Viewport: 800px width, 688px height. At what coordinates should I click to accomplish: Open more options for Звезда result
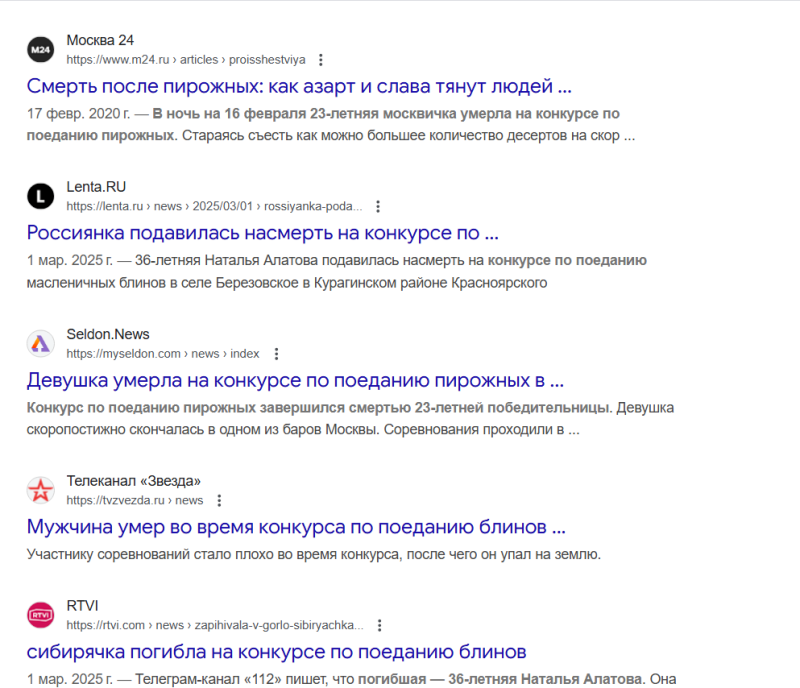coord(220,501)
